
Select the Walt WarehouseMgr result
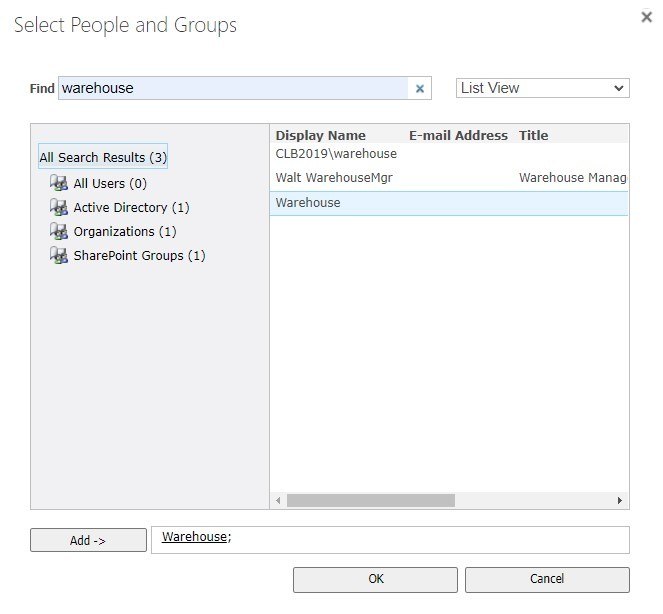pyautogui.click(x=334, y=178)
